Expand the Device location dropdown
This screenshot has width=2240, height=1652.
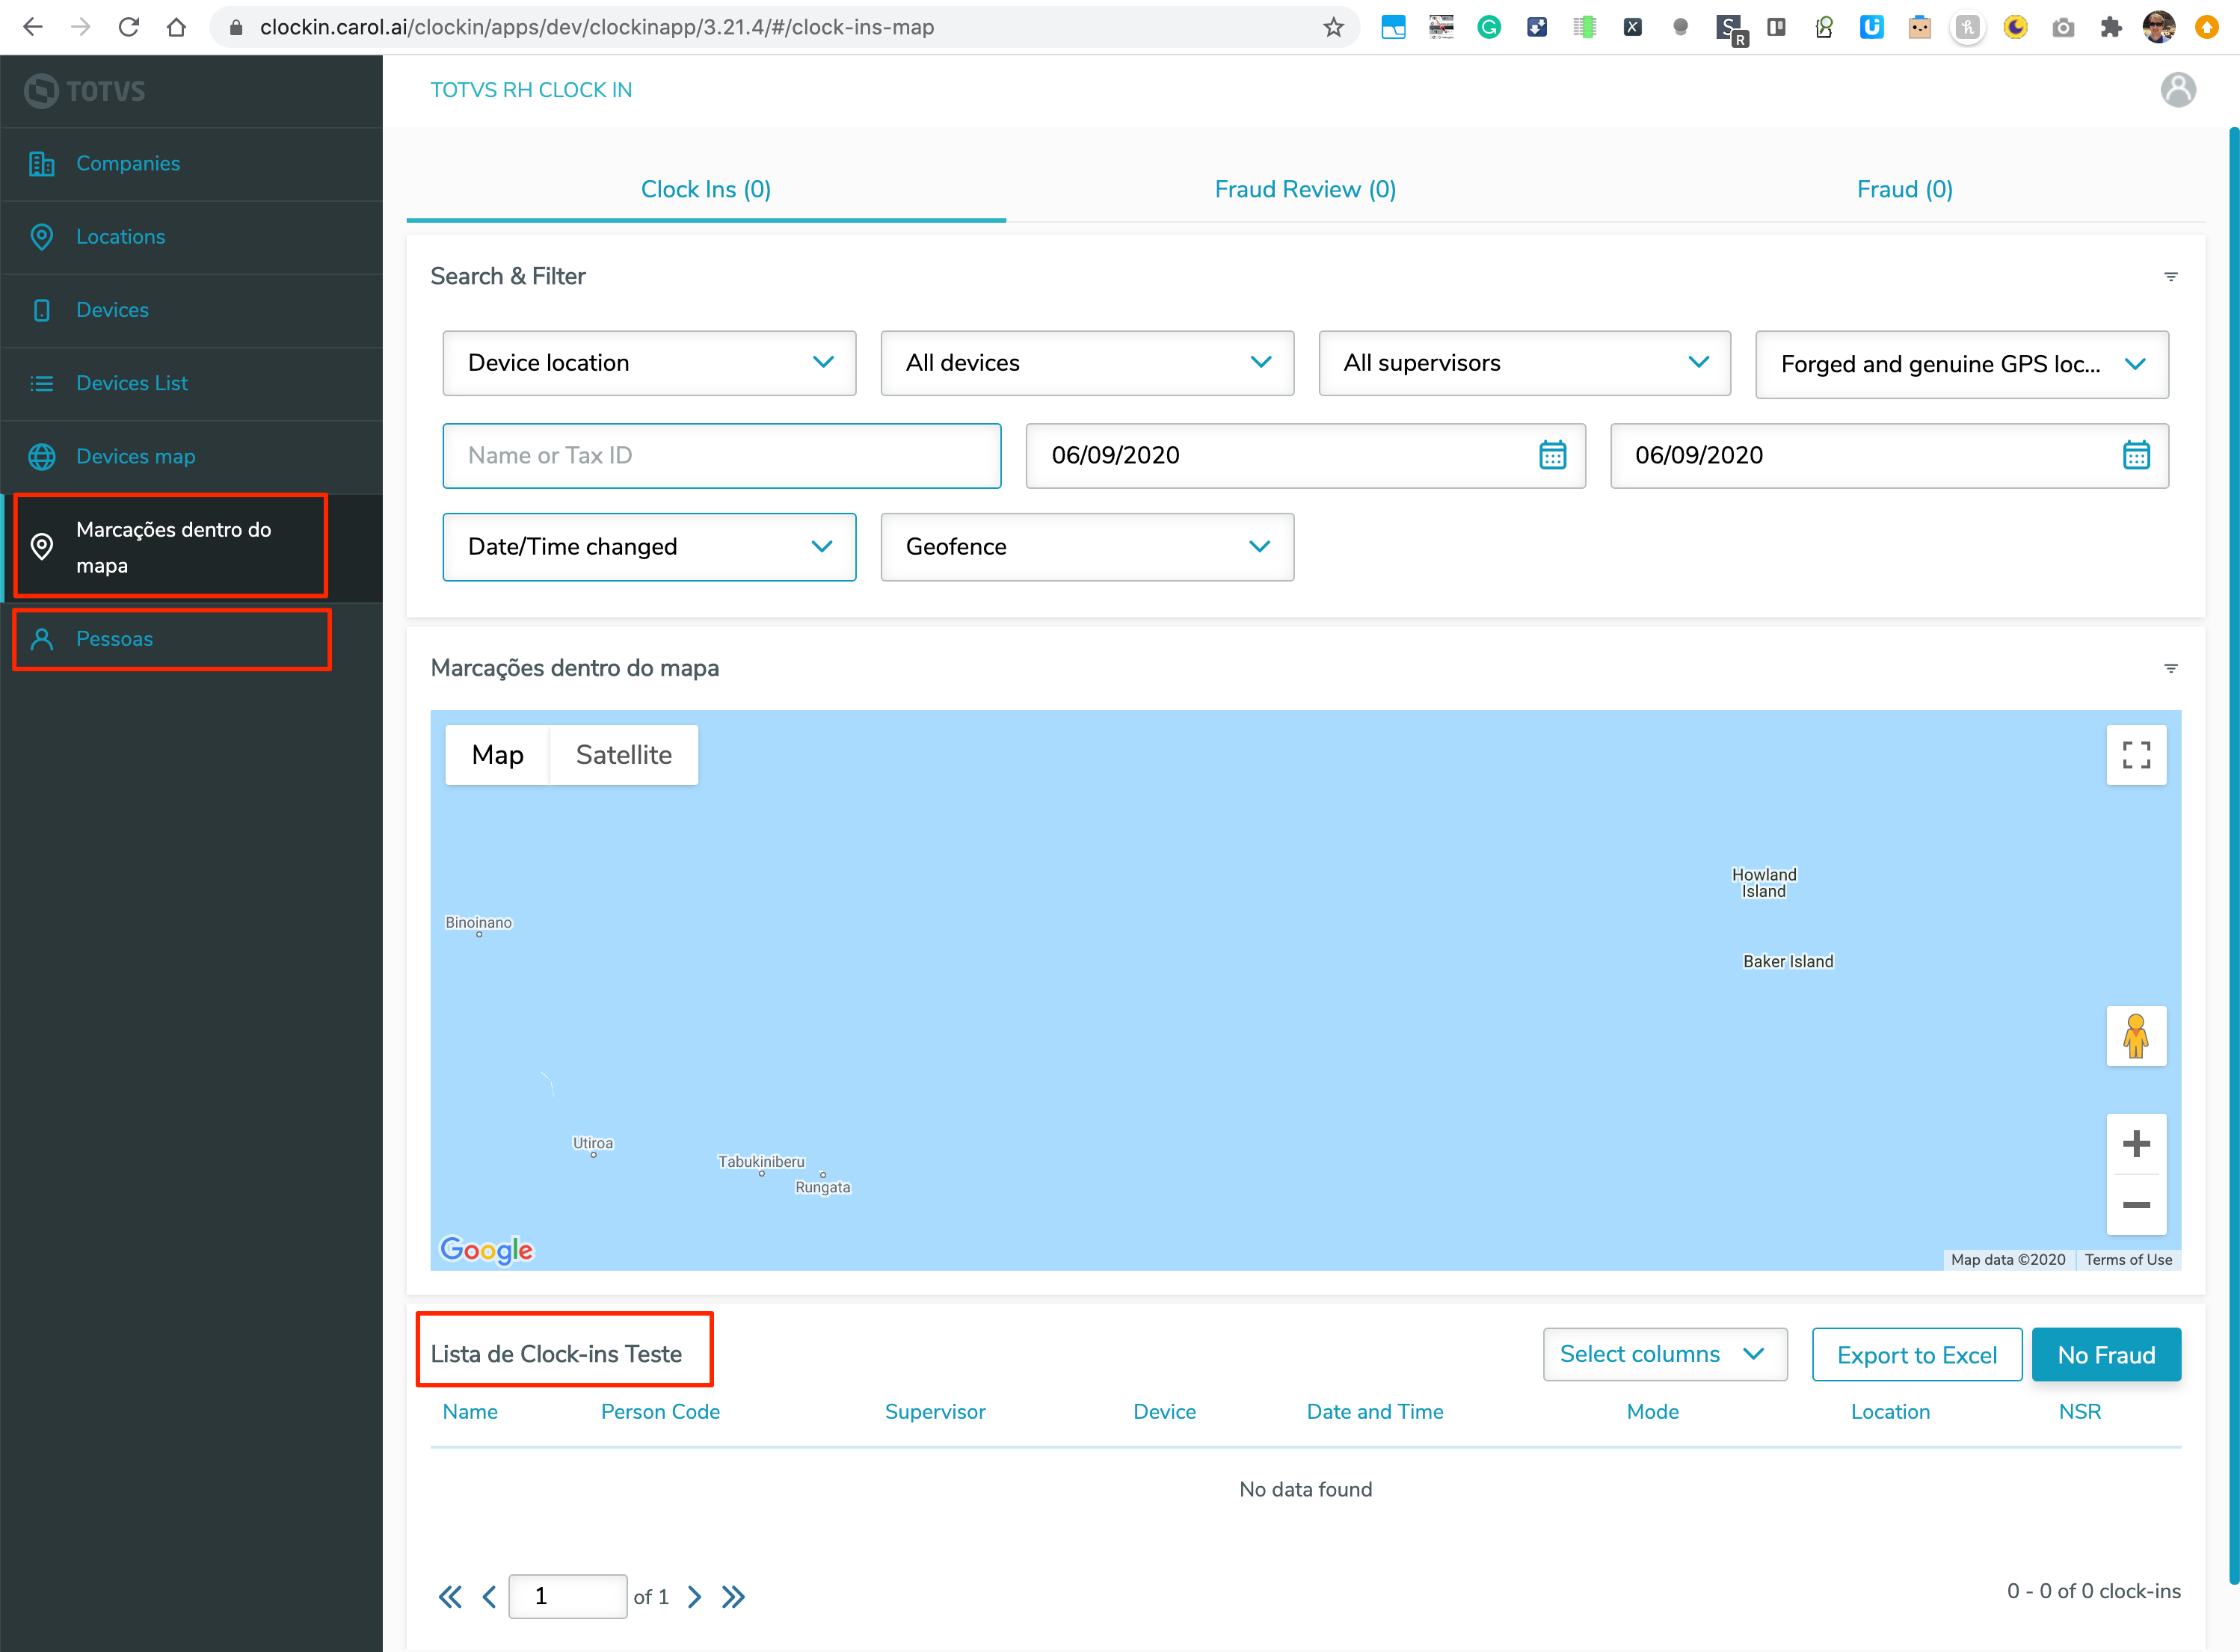[649, 363]
